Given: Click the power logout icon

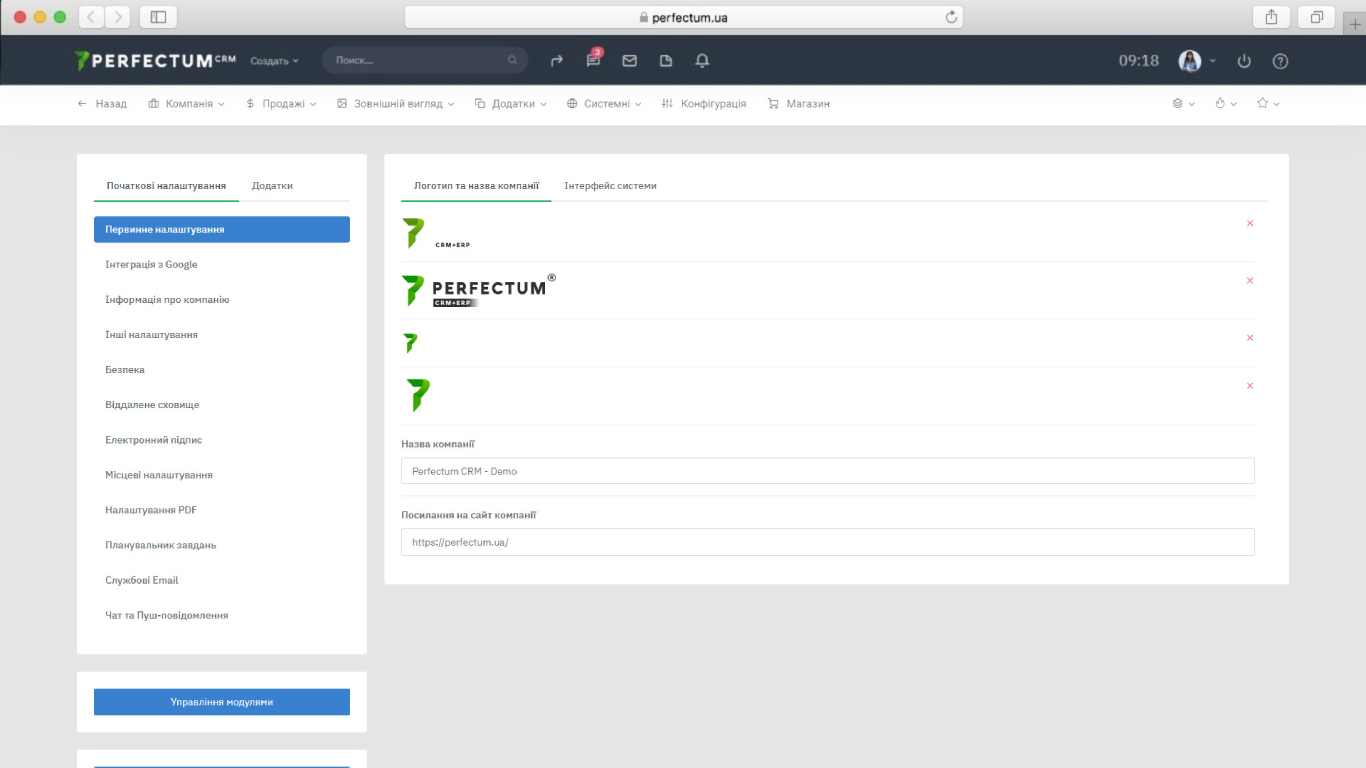Looking at the screenshot, I should tap(1244, 61).
